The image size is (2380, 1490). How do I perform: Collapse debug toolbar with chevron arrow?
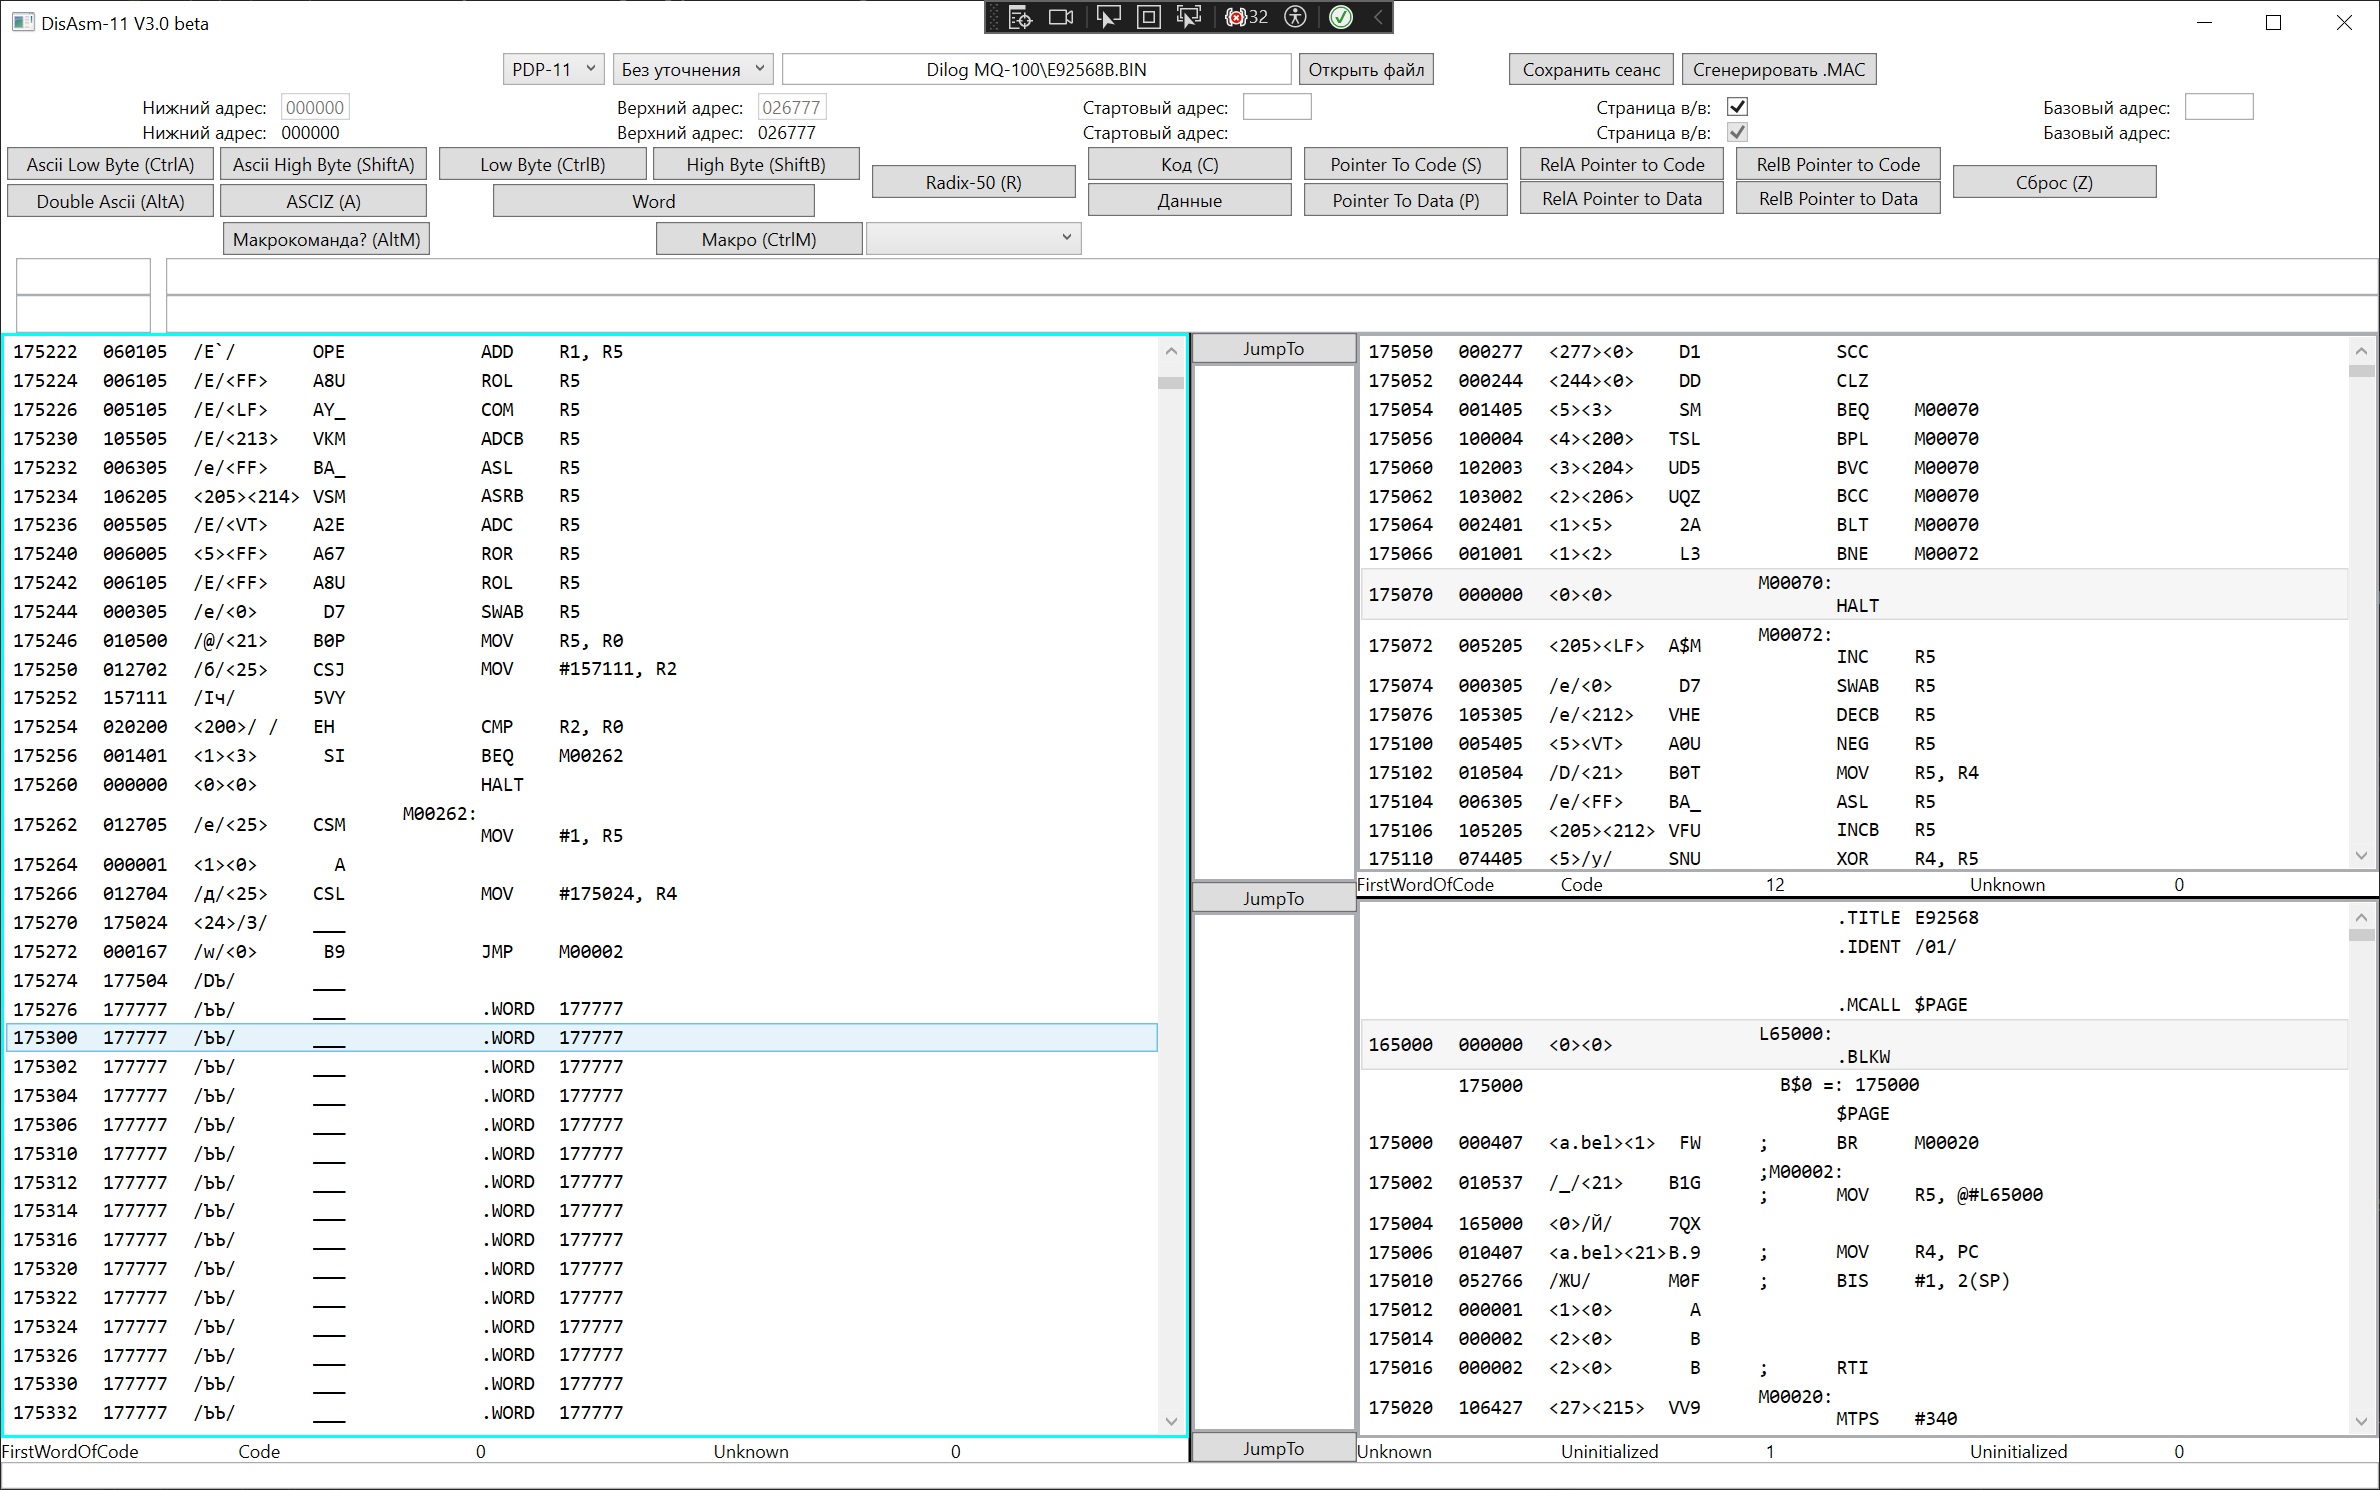point(1378,17)
